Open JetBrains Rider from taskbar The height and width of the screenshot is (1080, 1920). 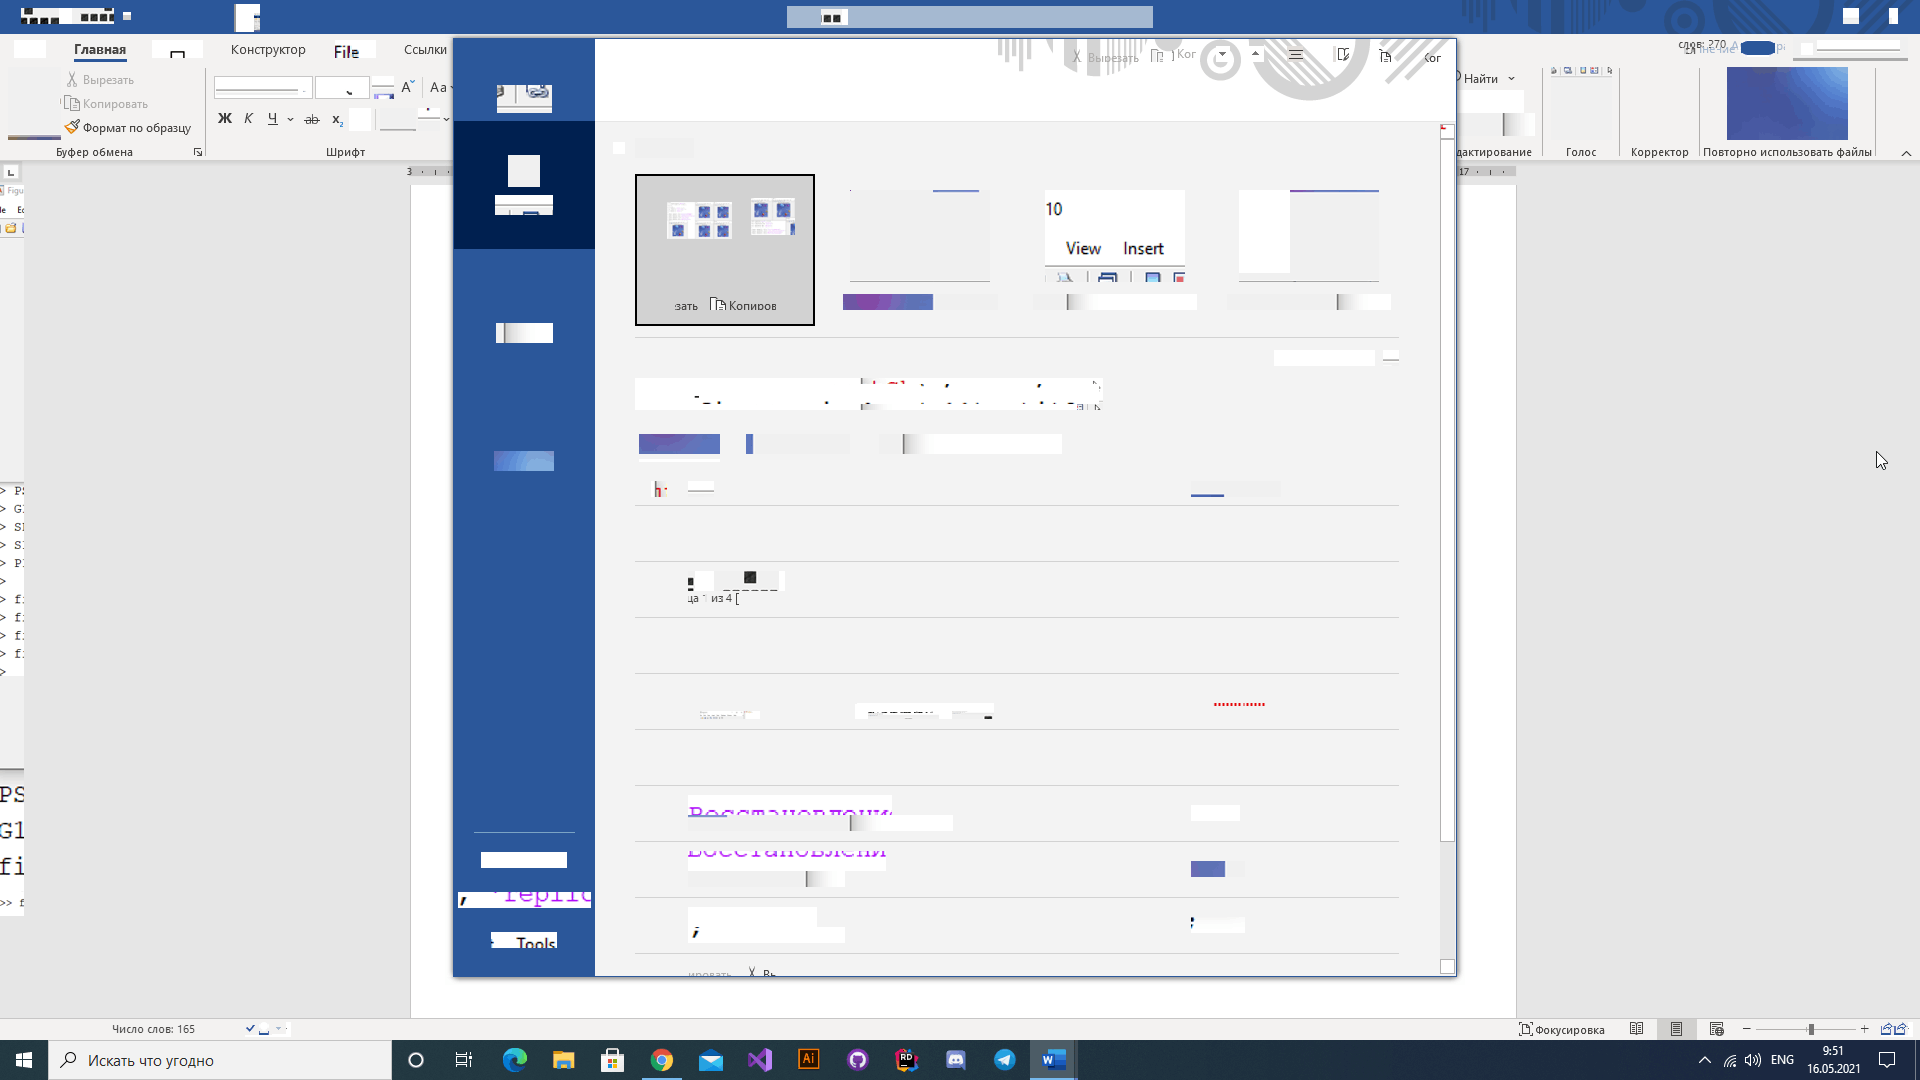(x=907, y=1059)
